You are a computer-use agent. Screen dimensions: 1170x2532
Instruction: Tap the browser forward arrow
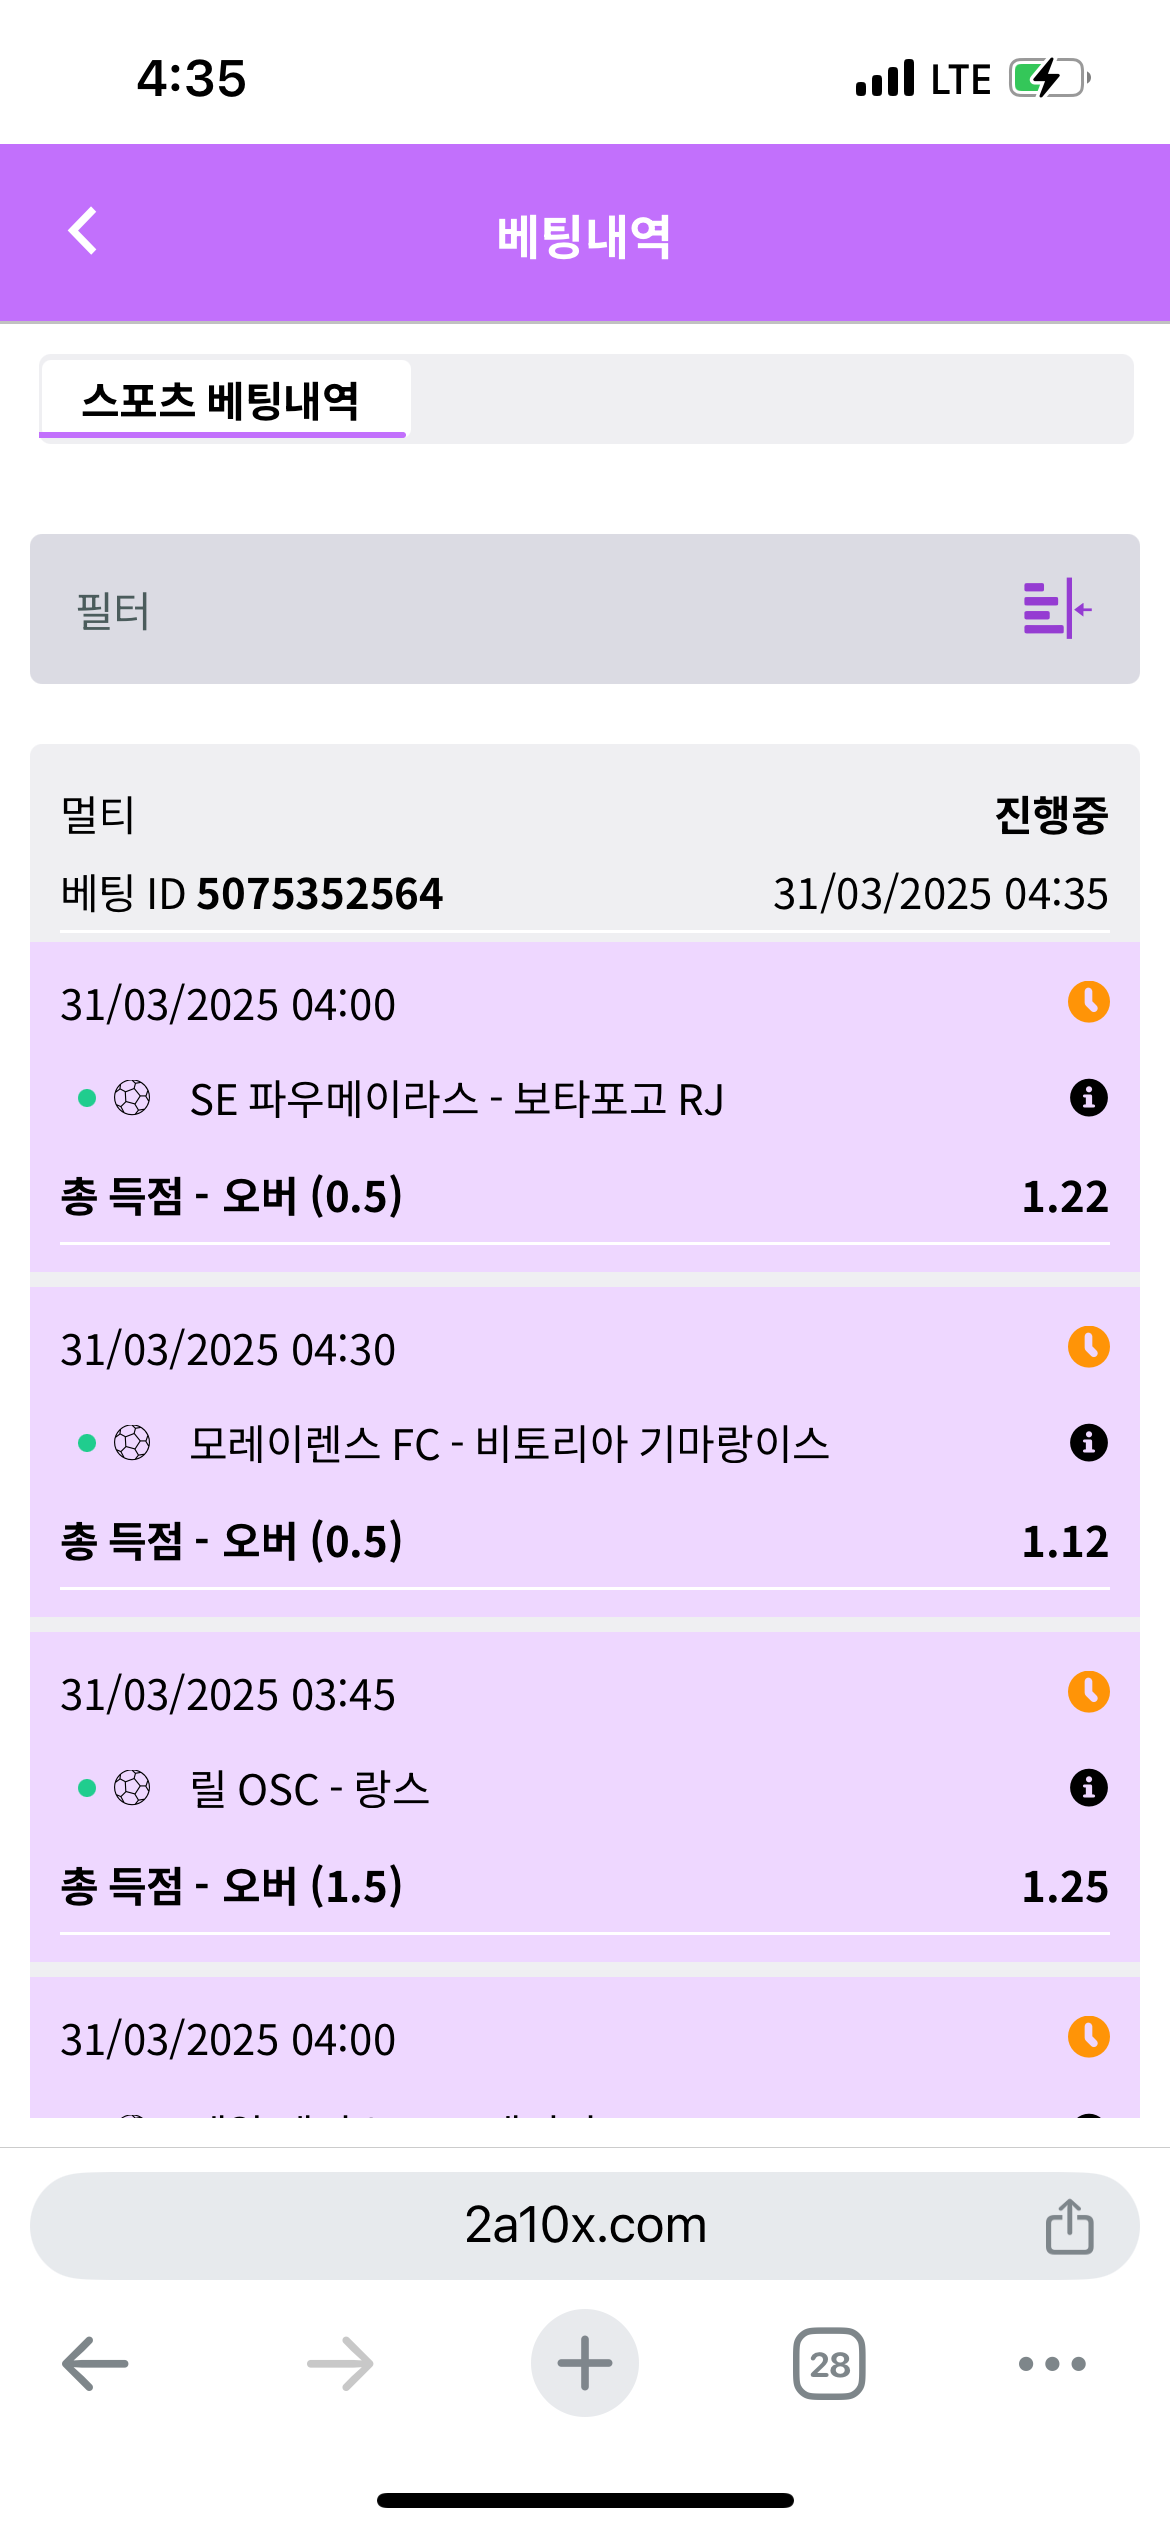pyautogui.click(x=340, y=2364)
